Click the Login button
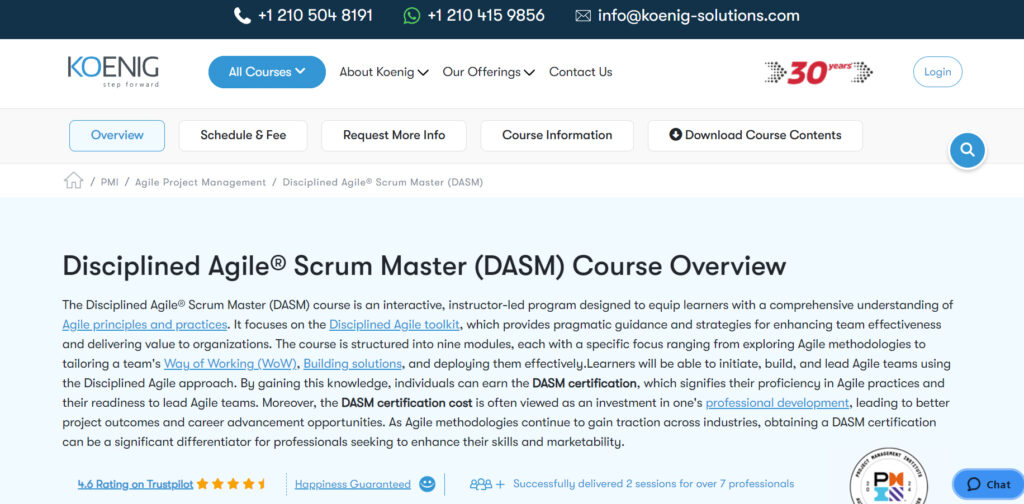The image size is (1024, 504). [x=937, y=72]
